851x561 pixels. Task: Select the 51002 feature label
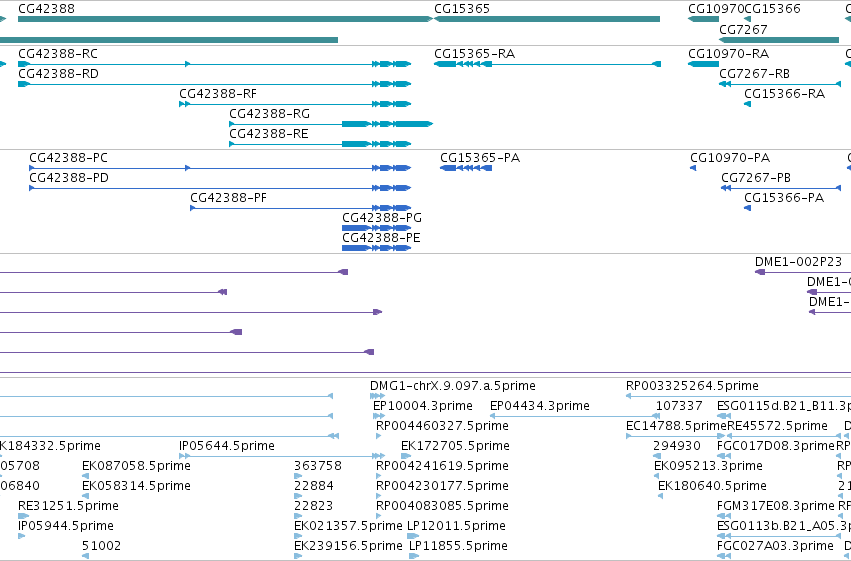[x=101, y=546]
